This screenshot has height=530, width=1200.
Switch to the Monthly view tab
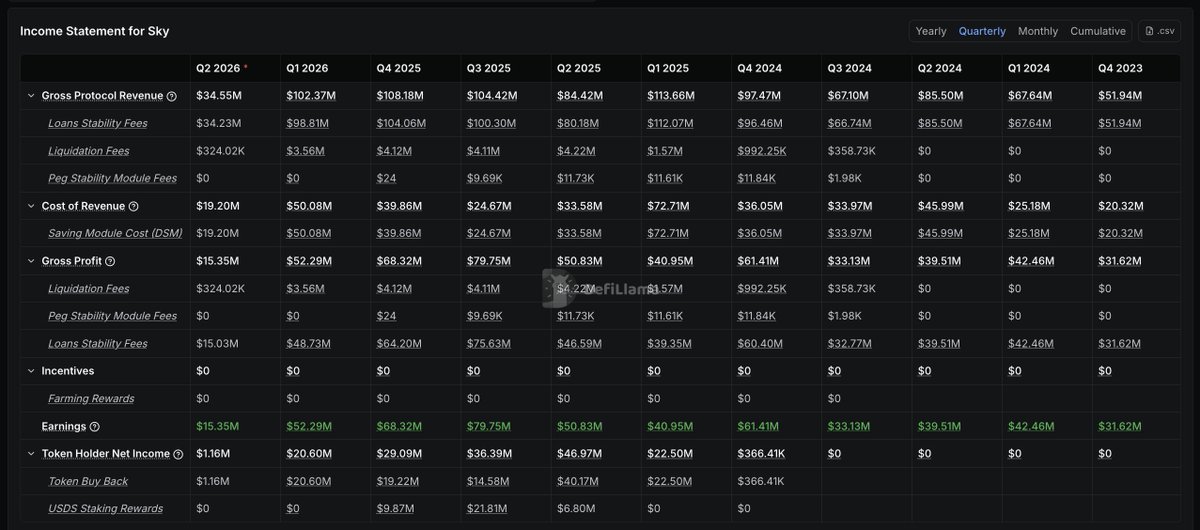(1037, 31)
